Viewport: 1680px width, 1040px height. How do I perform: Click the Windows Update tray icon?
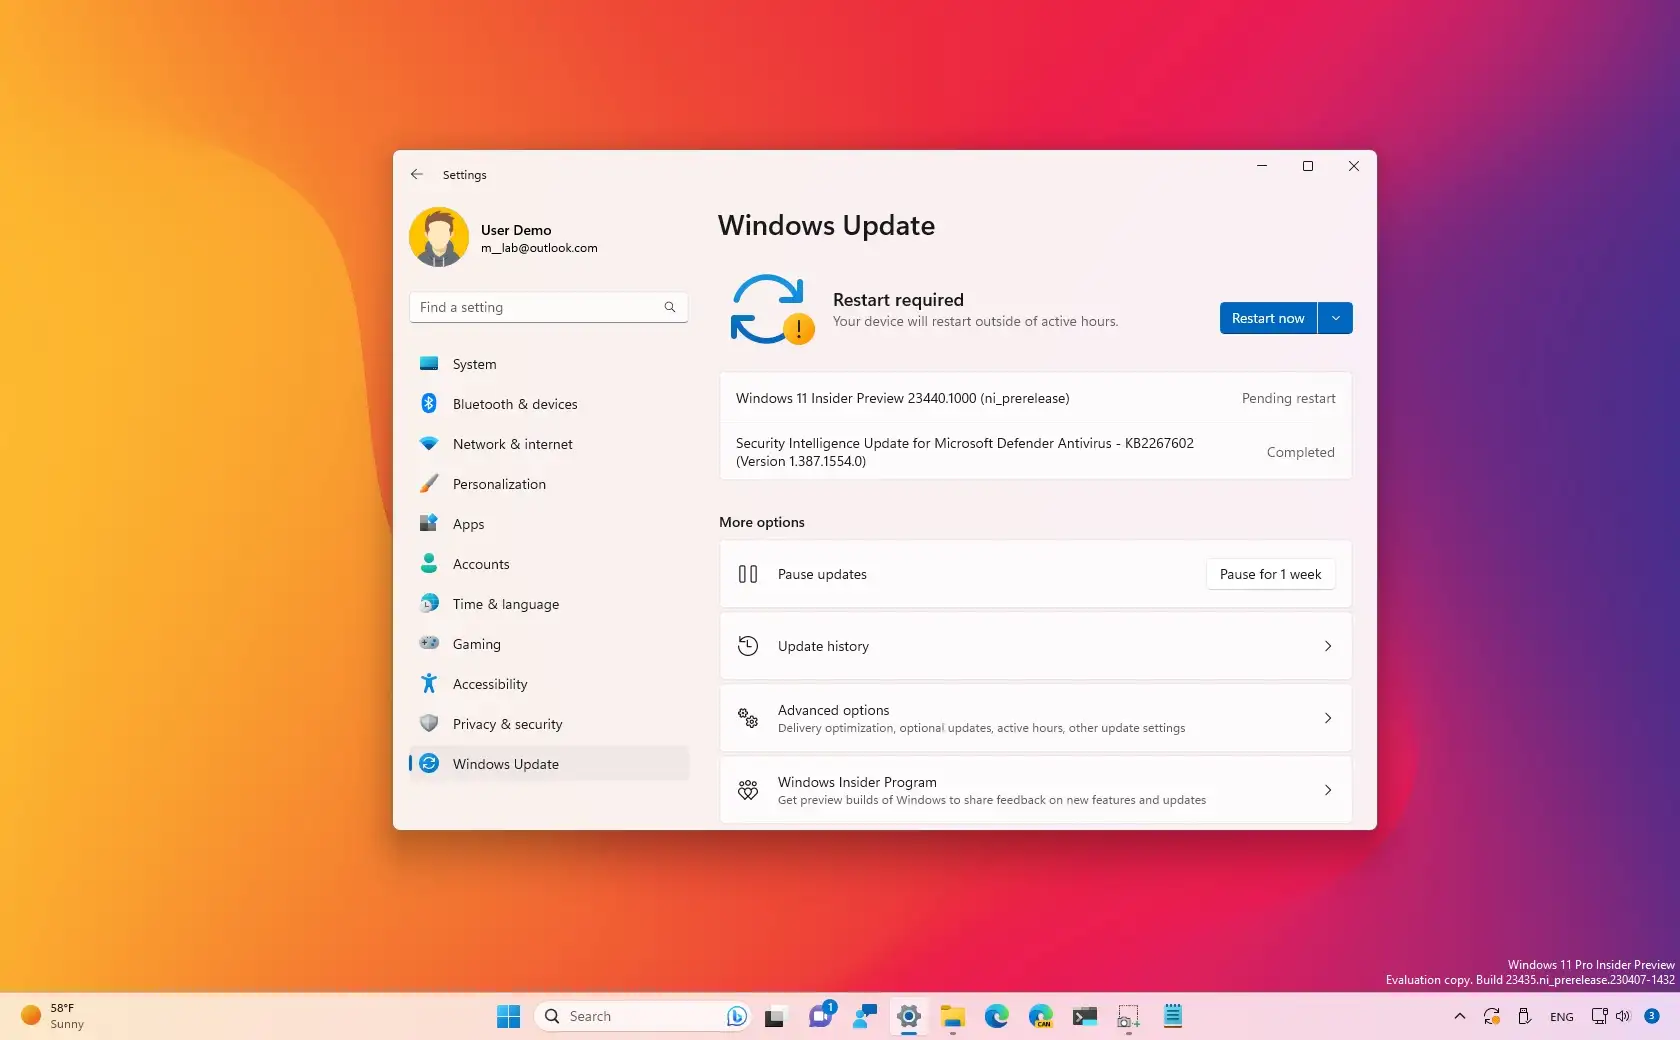tap(1491, 1016)
